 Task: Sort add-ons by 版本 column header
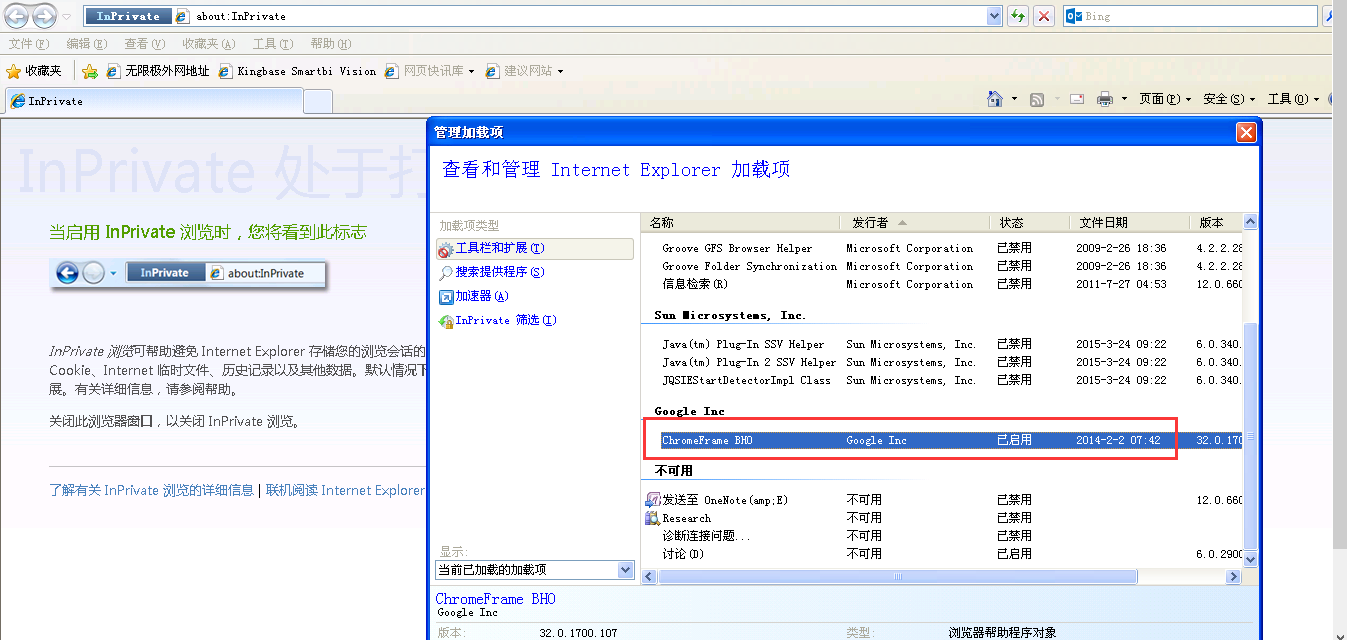(x=1215, y=222)
